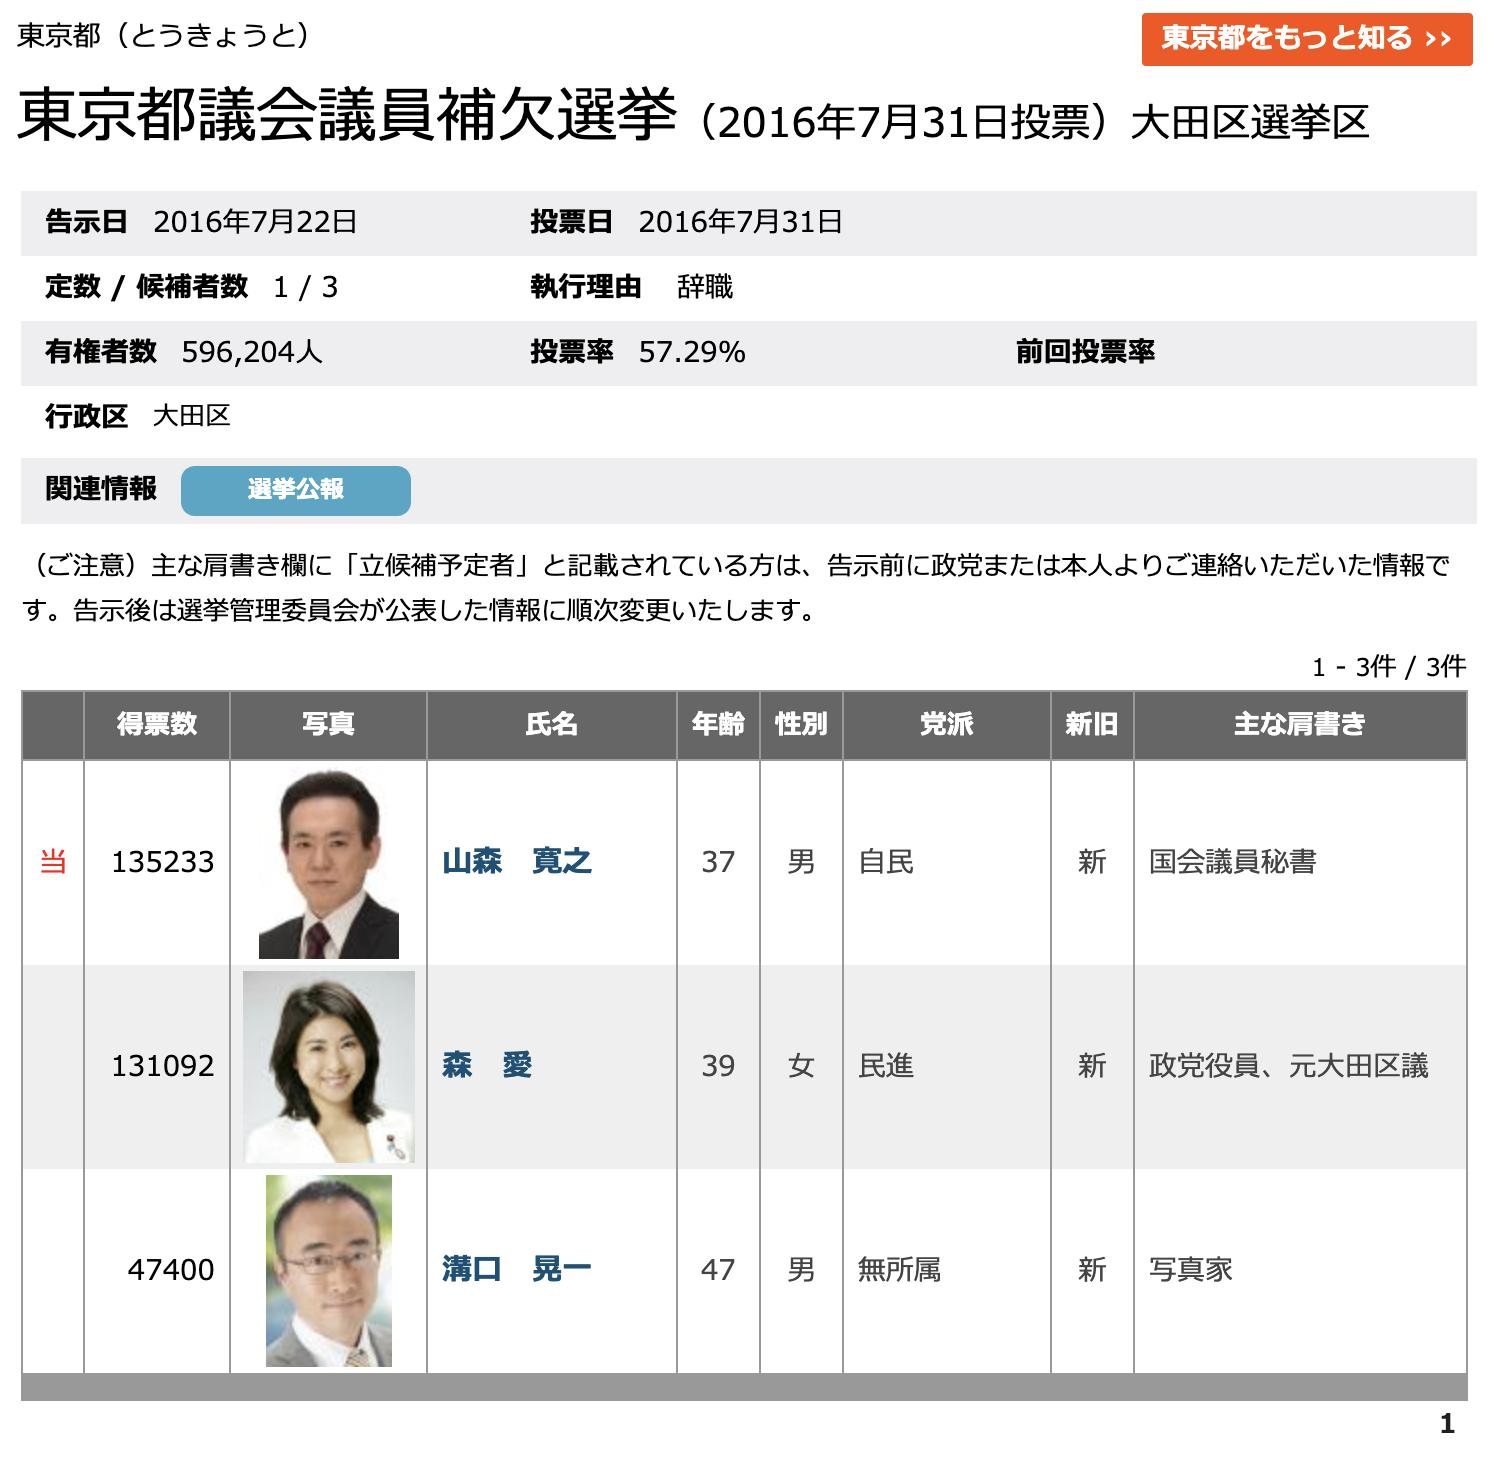Open candidate link 山森 寛之
This screenshot has width=1500, height=1462.
[517, 861]
